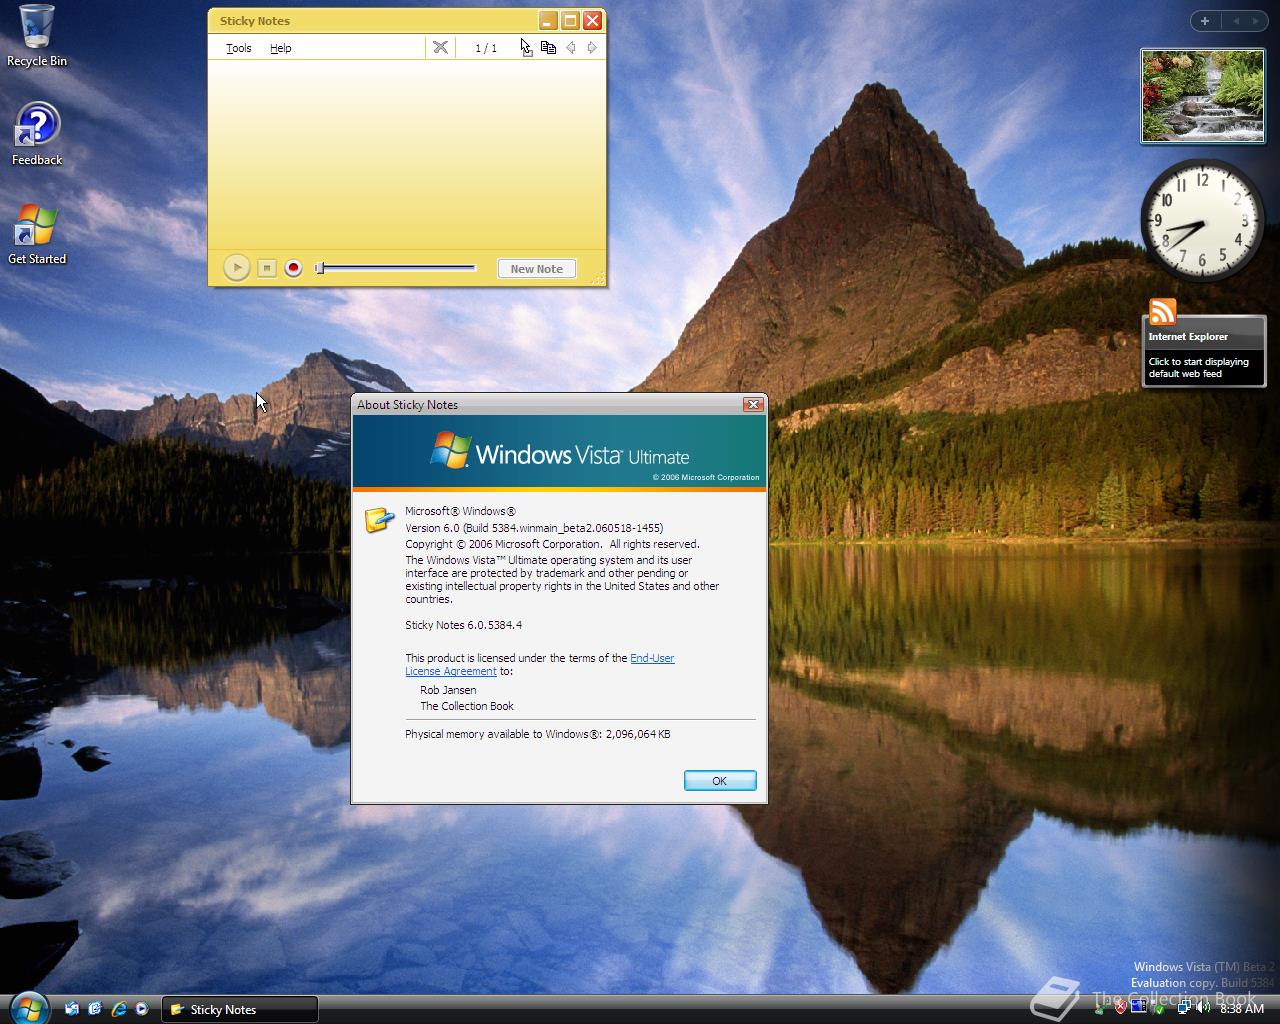
Task: Maximize the Sticky Notes window
Action: [x=570, y=20]
